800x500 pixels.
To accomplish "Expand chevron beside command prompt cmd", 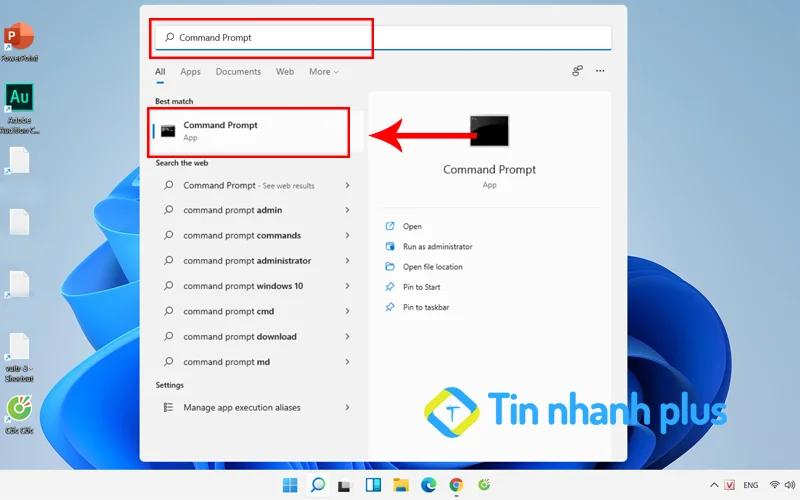I will (x=347, y=311).
